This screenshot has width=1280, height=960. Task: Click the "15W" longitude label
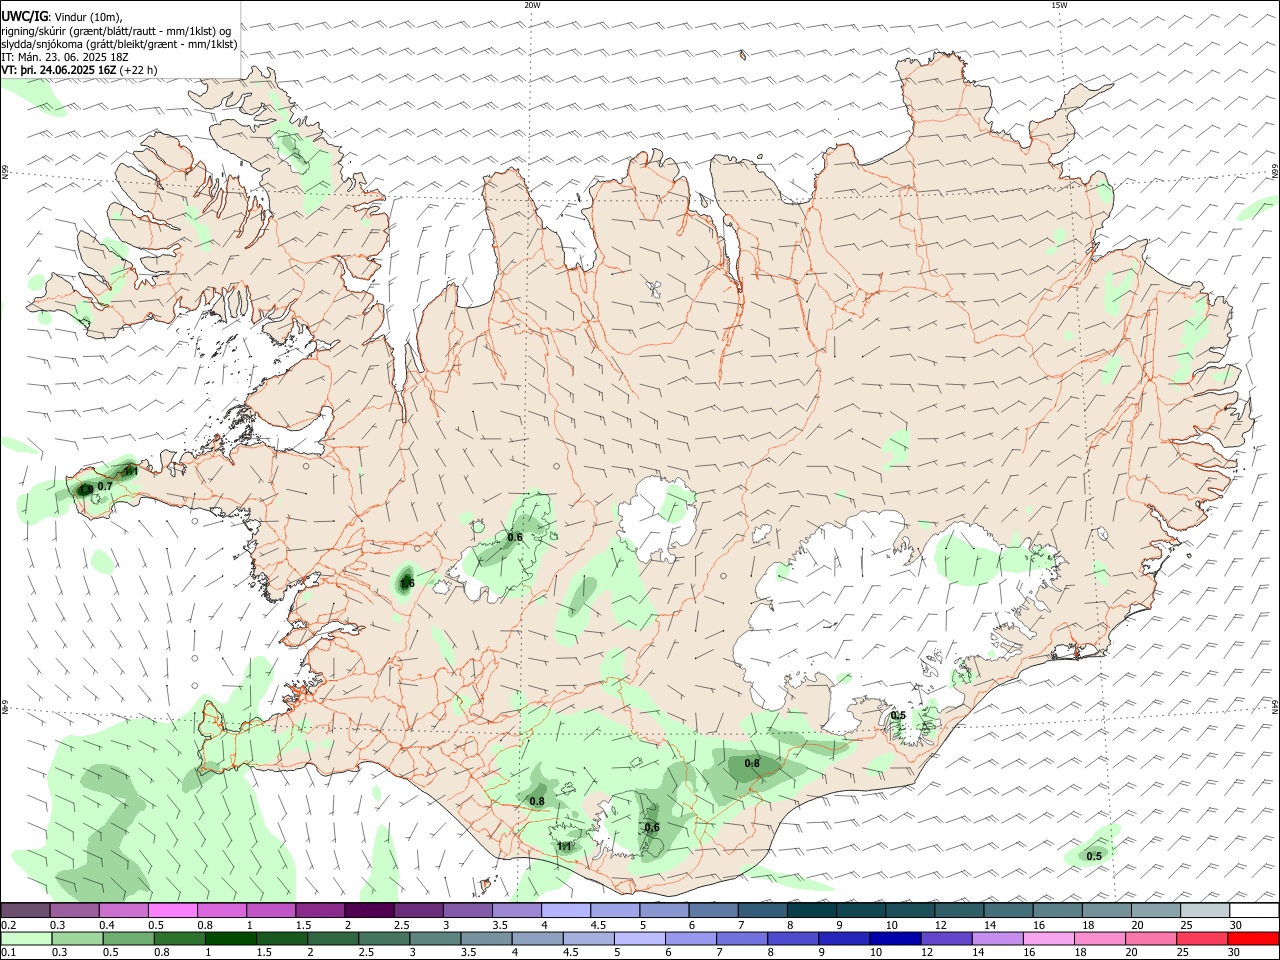pos(1059,5)
